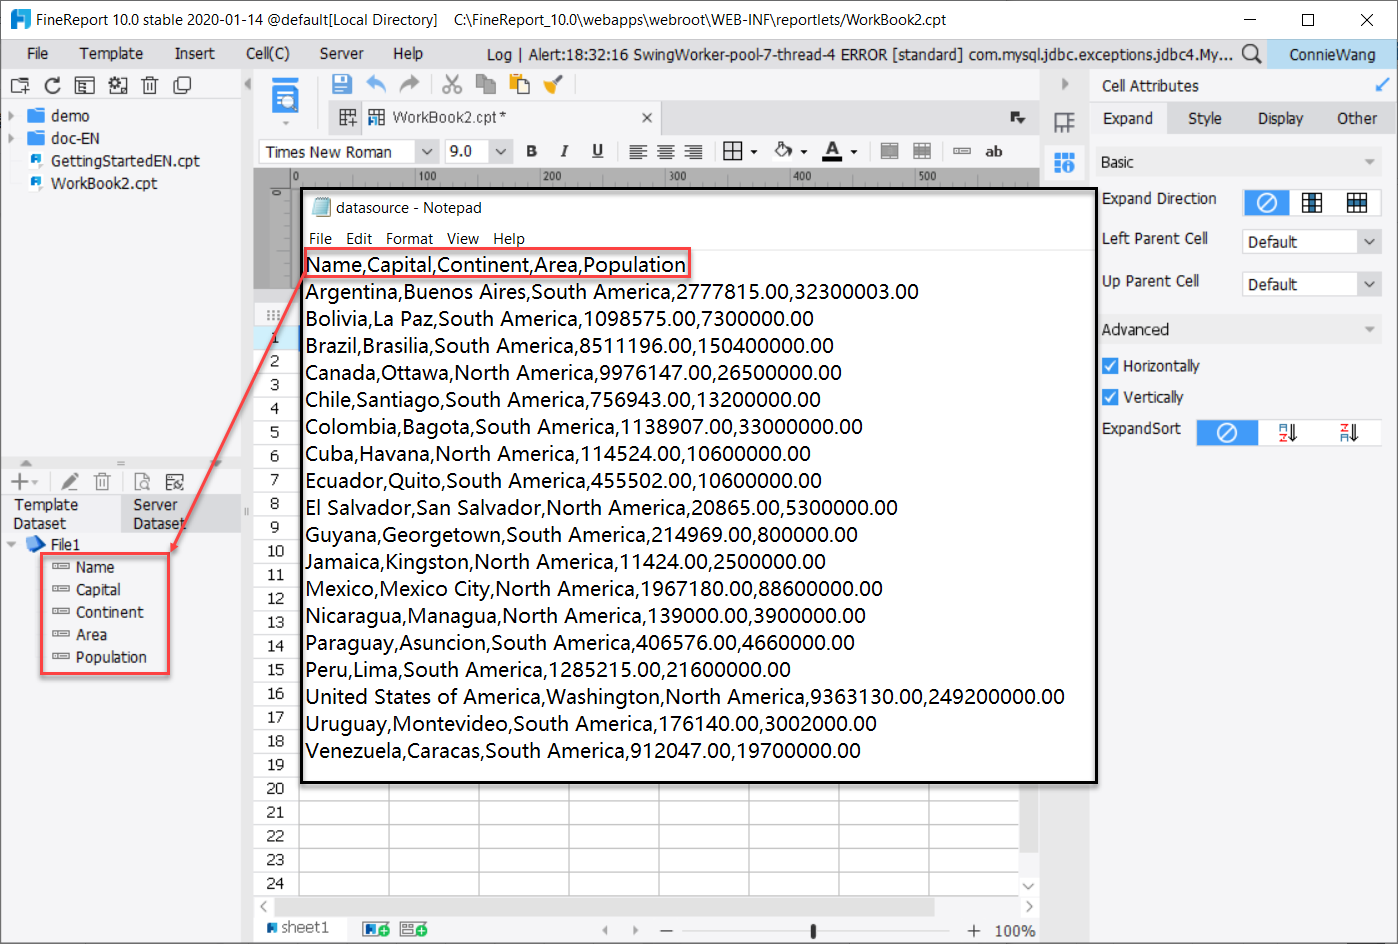1398x944 pixels.
Task: Disable the Vertically checkbox
Action: tap(1109, 396)
